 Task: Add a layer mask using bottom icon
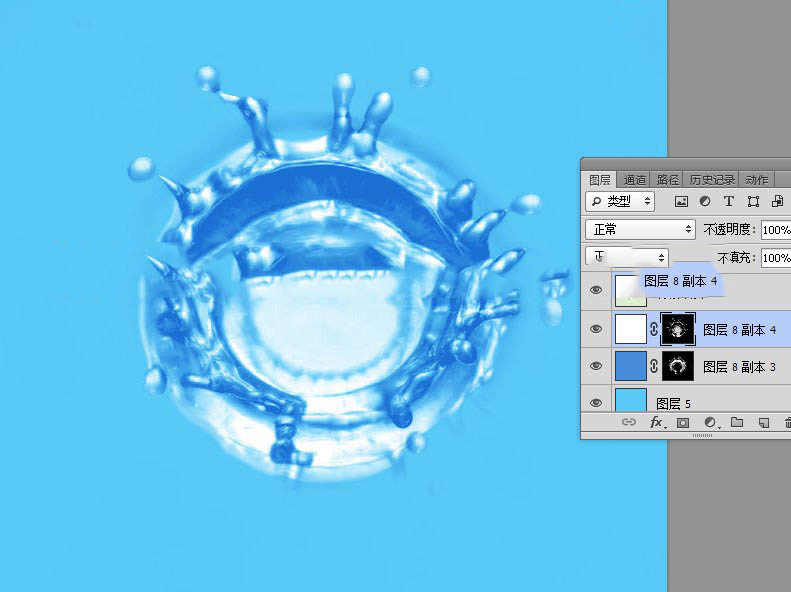683,423
